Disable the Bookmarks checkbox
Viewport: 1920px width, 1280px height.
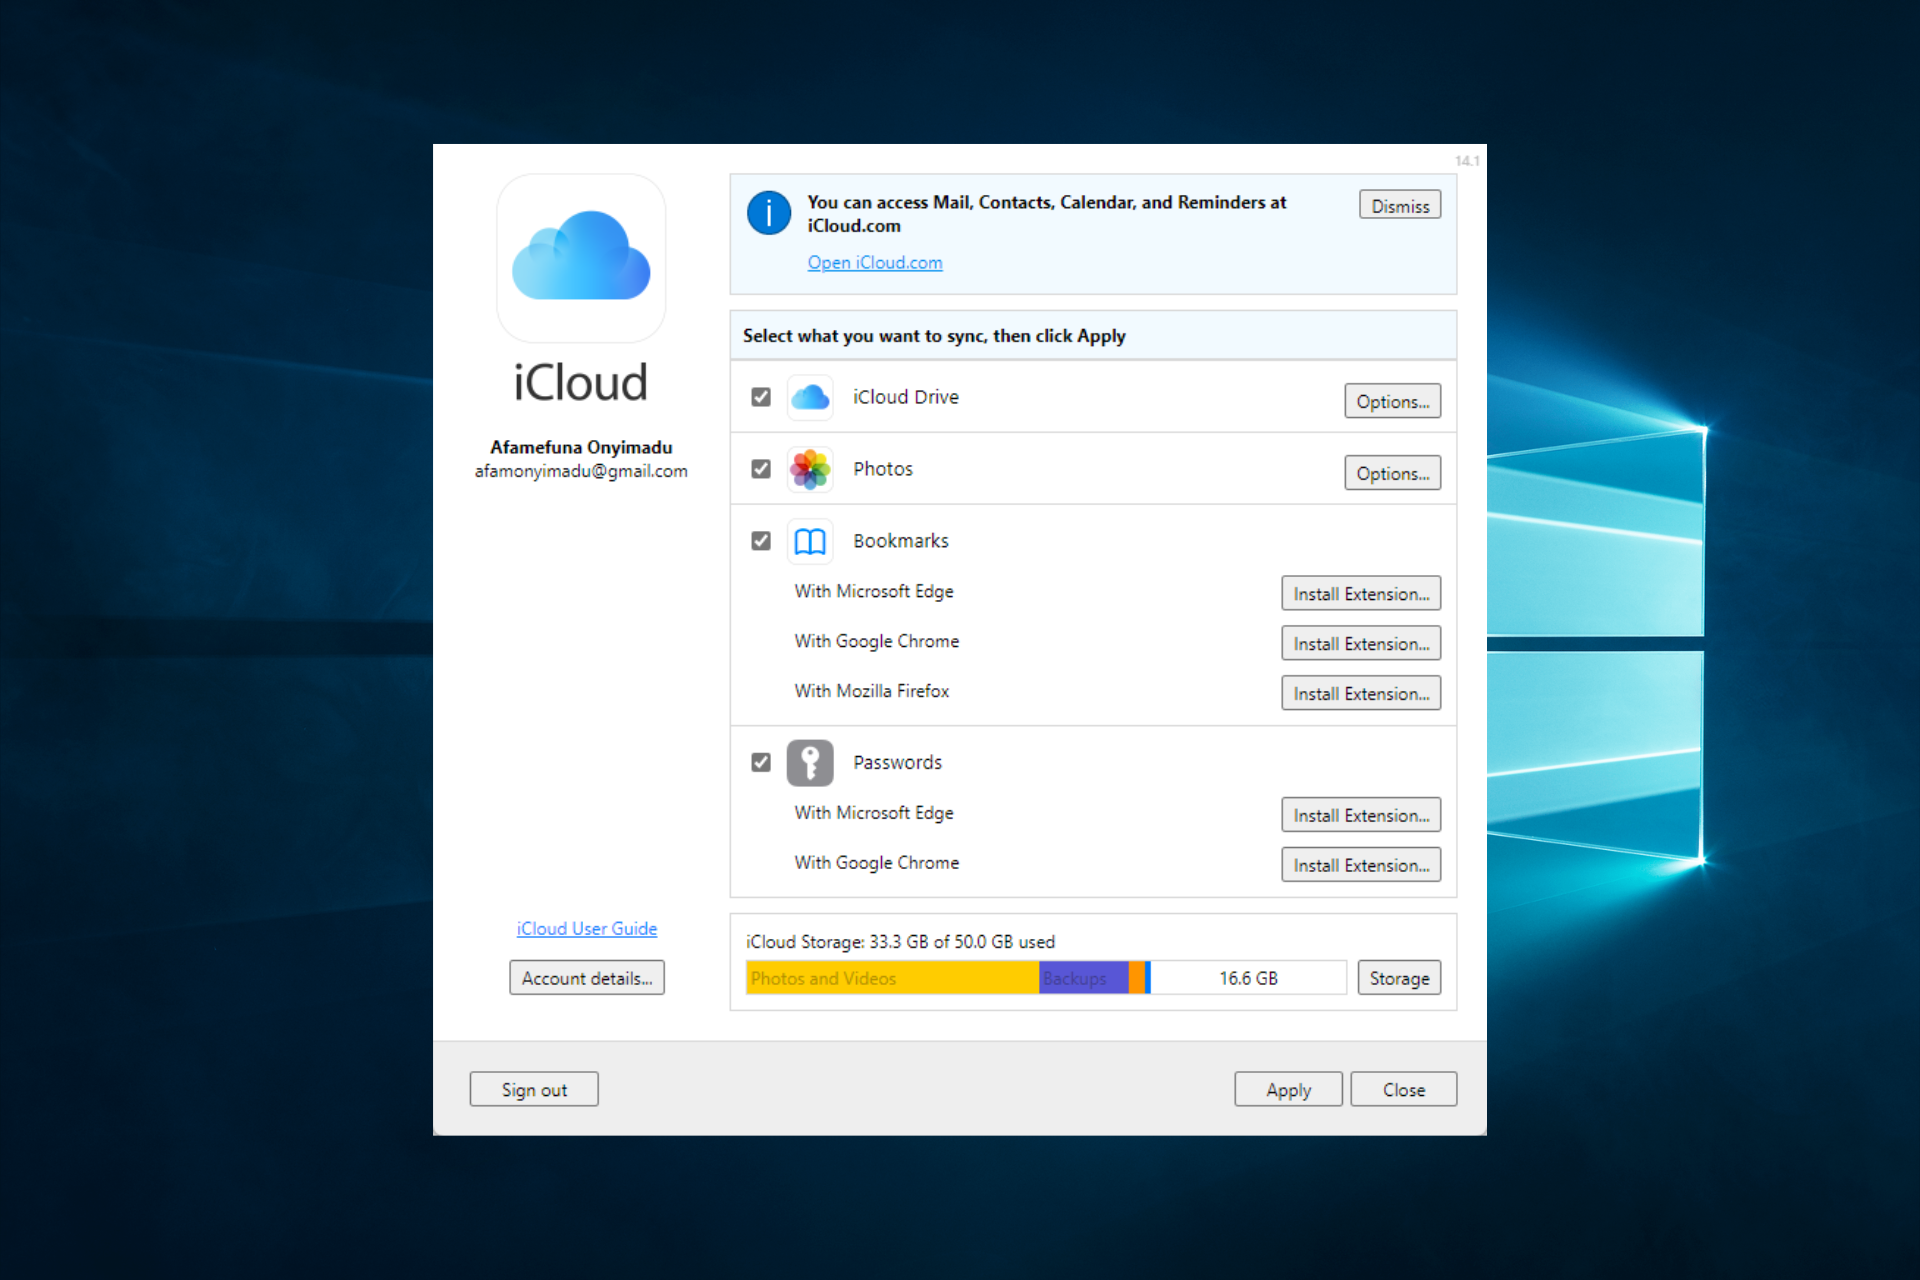[761, 541]
